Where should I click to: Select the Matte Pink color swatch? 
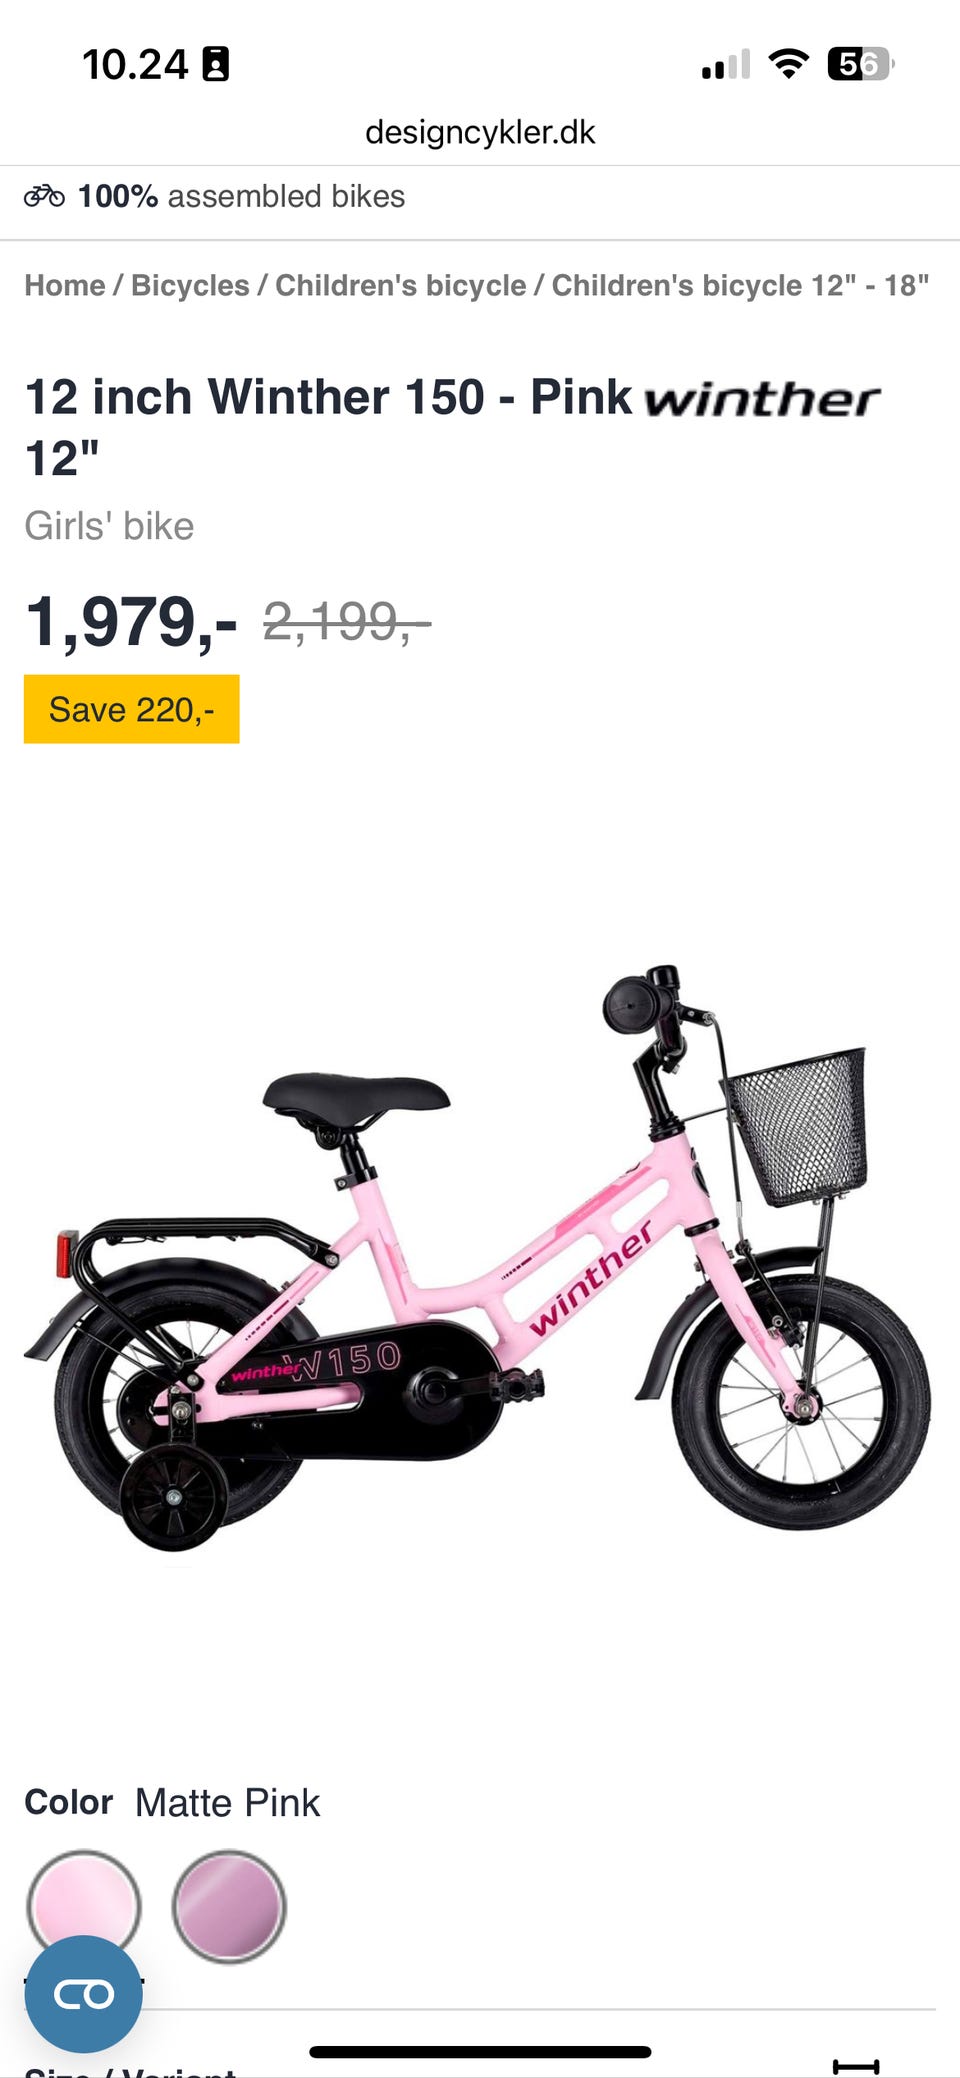tap(83, 1906)
